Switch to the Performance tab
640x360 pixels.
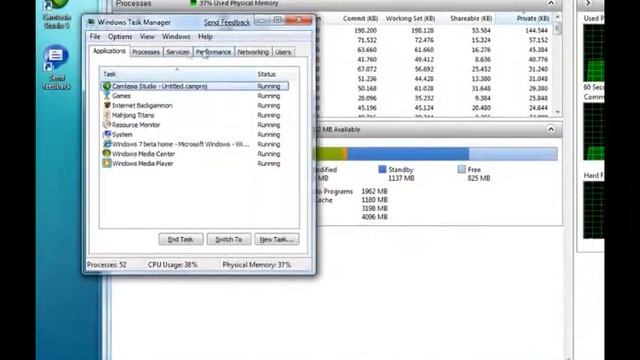(213, 52)
